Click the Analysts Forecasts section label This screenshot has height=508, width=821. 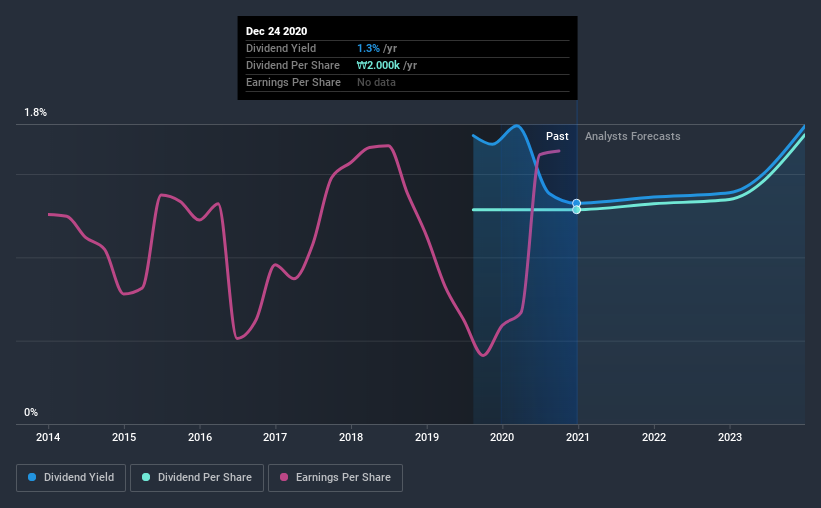[x=633, y=136]
